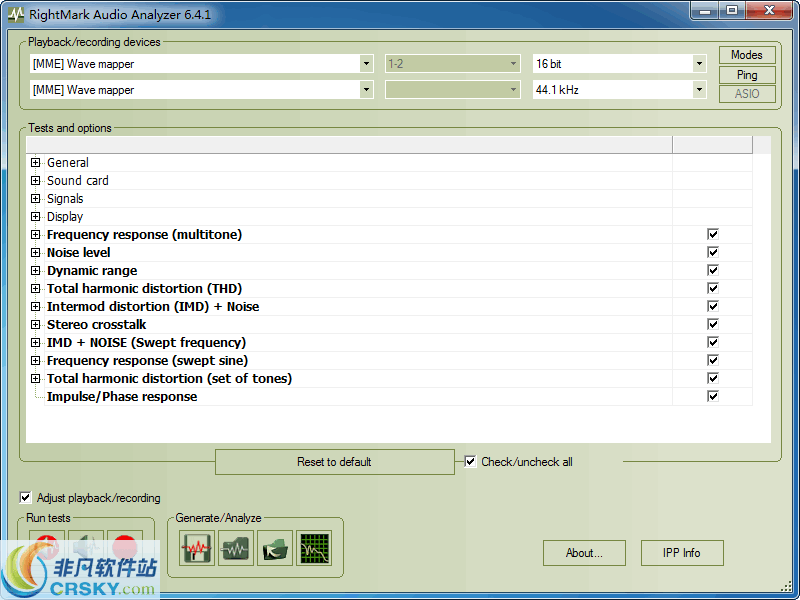Open the device dropdown beside 16 bit
This screenshot has height=600, width=800.
tap(202, 64)
